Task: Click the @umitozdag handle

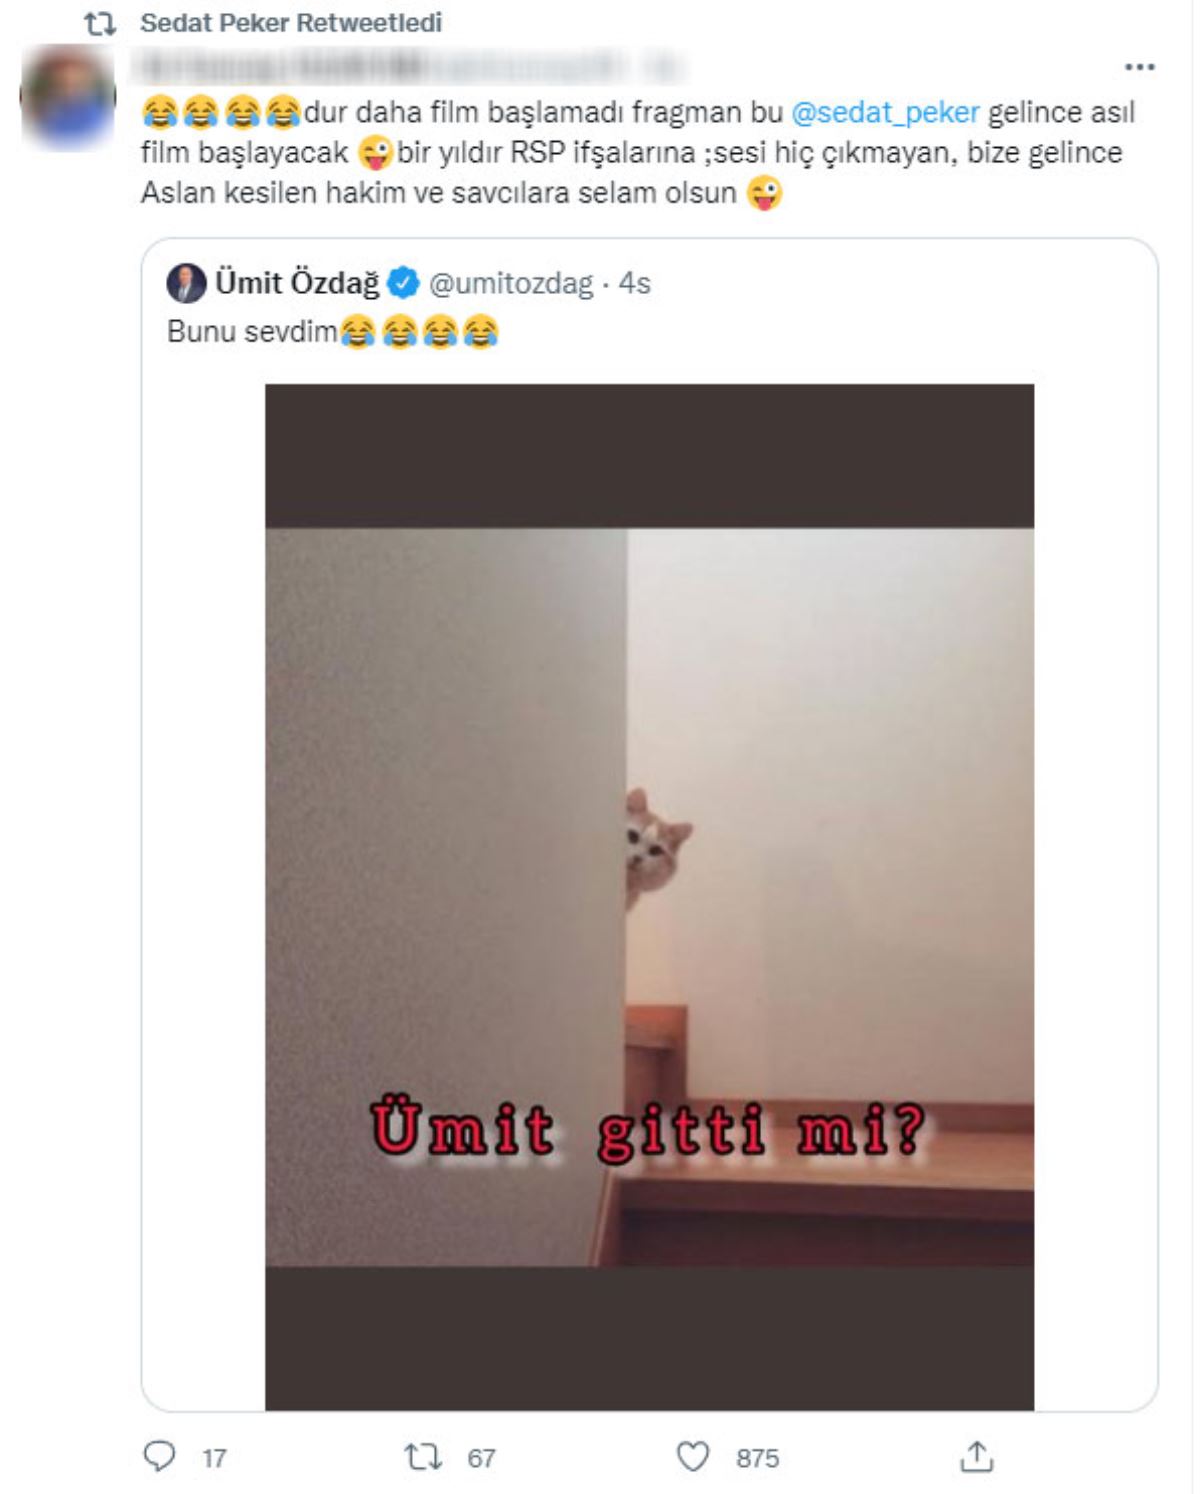Action: [x=510, y=284]
